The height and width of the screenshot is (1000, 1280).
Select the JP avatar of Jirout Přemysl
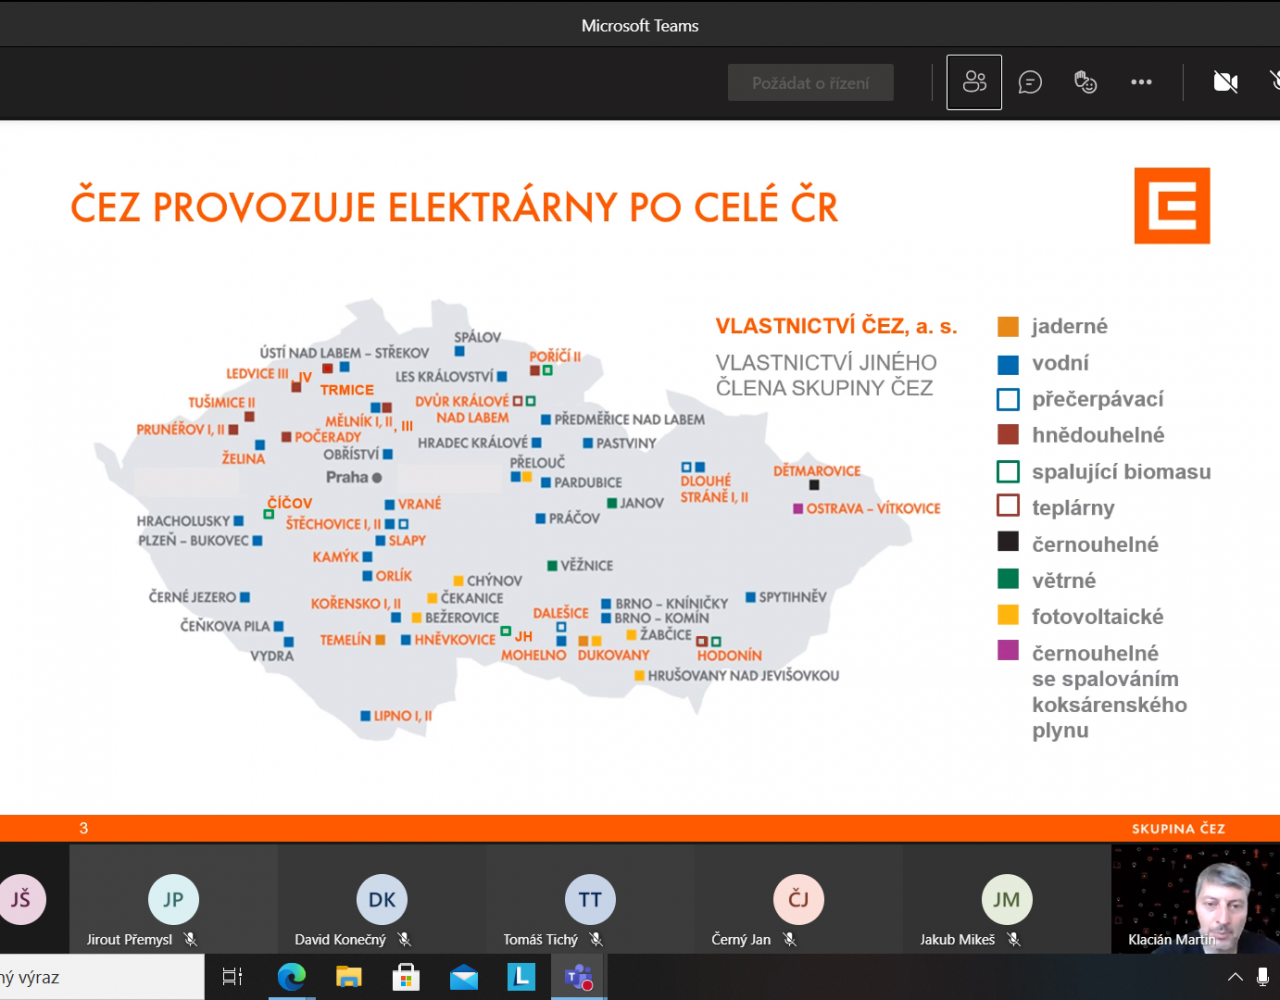click(173, 899)
